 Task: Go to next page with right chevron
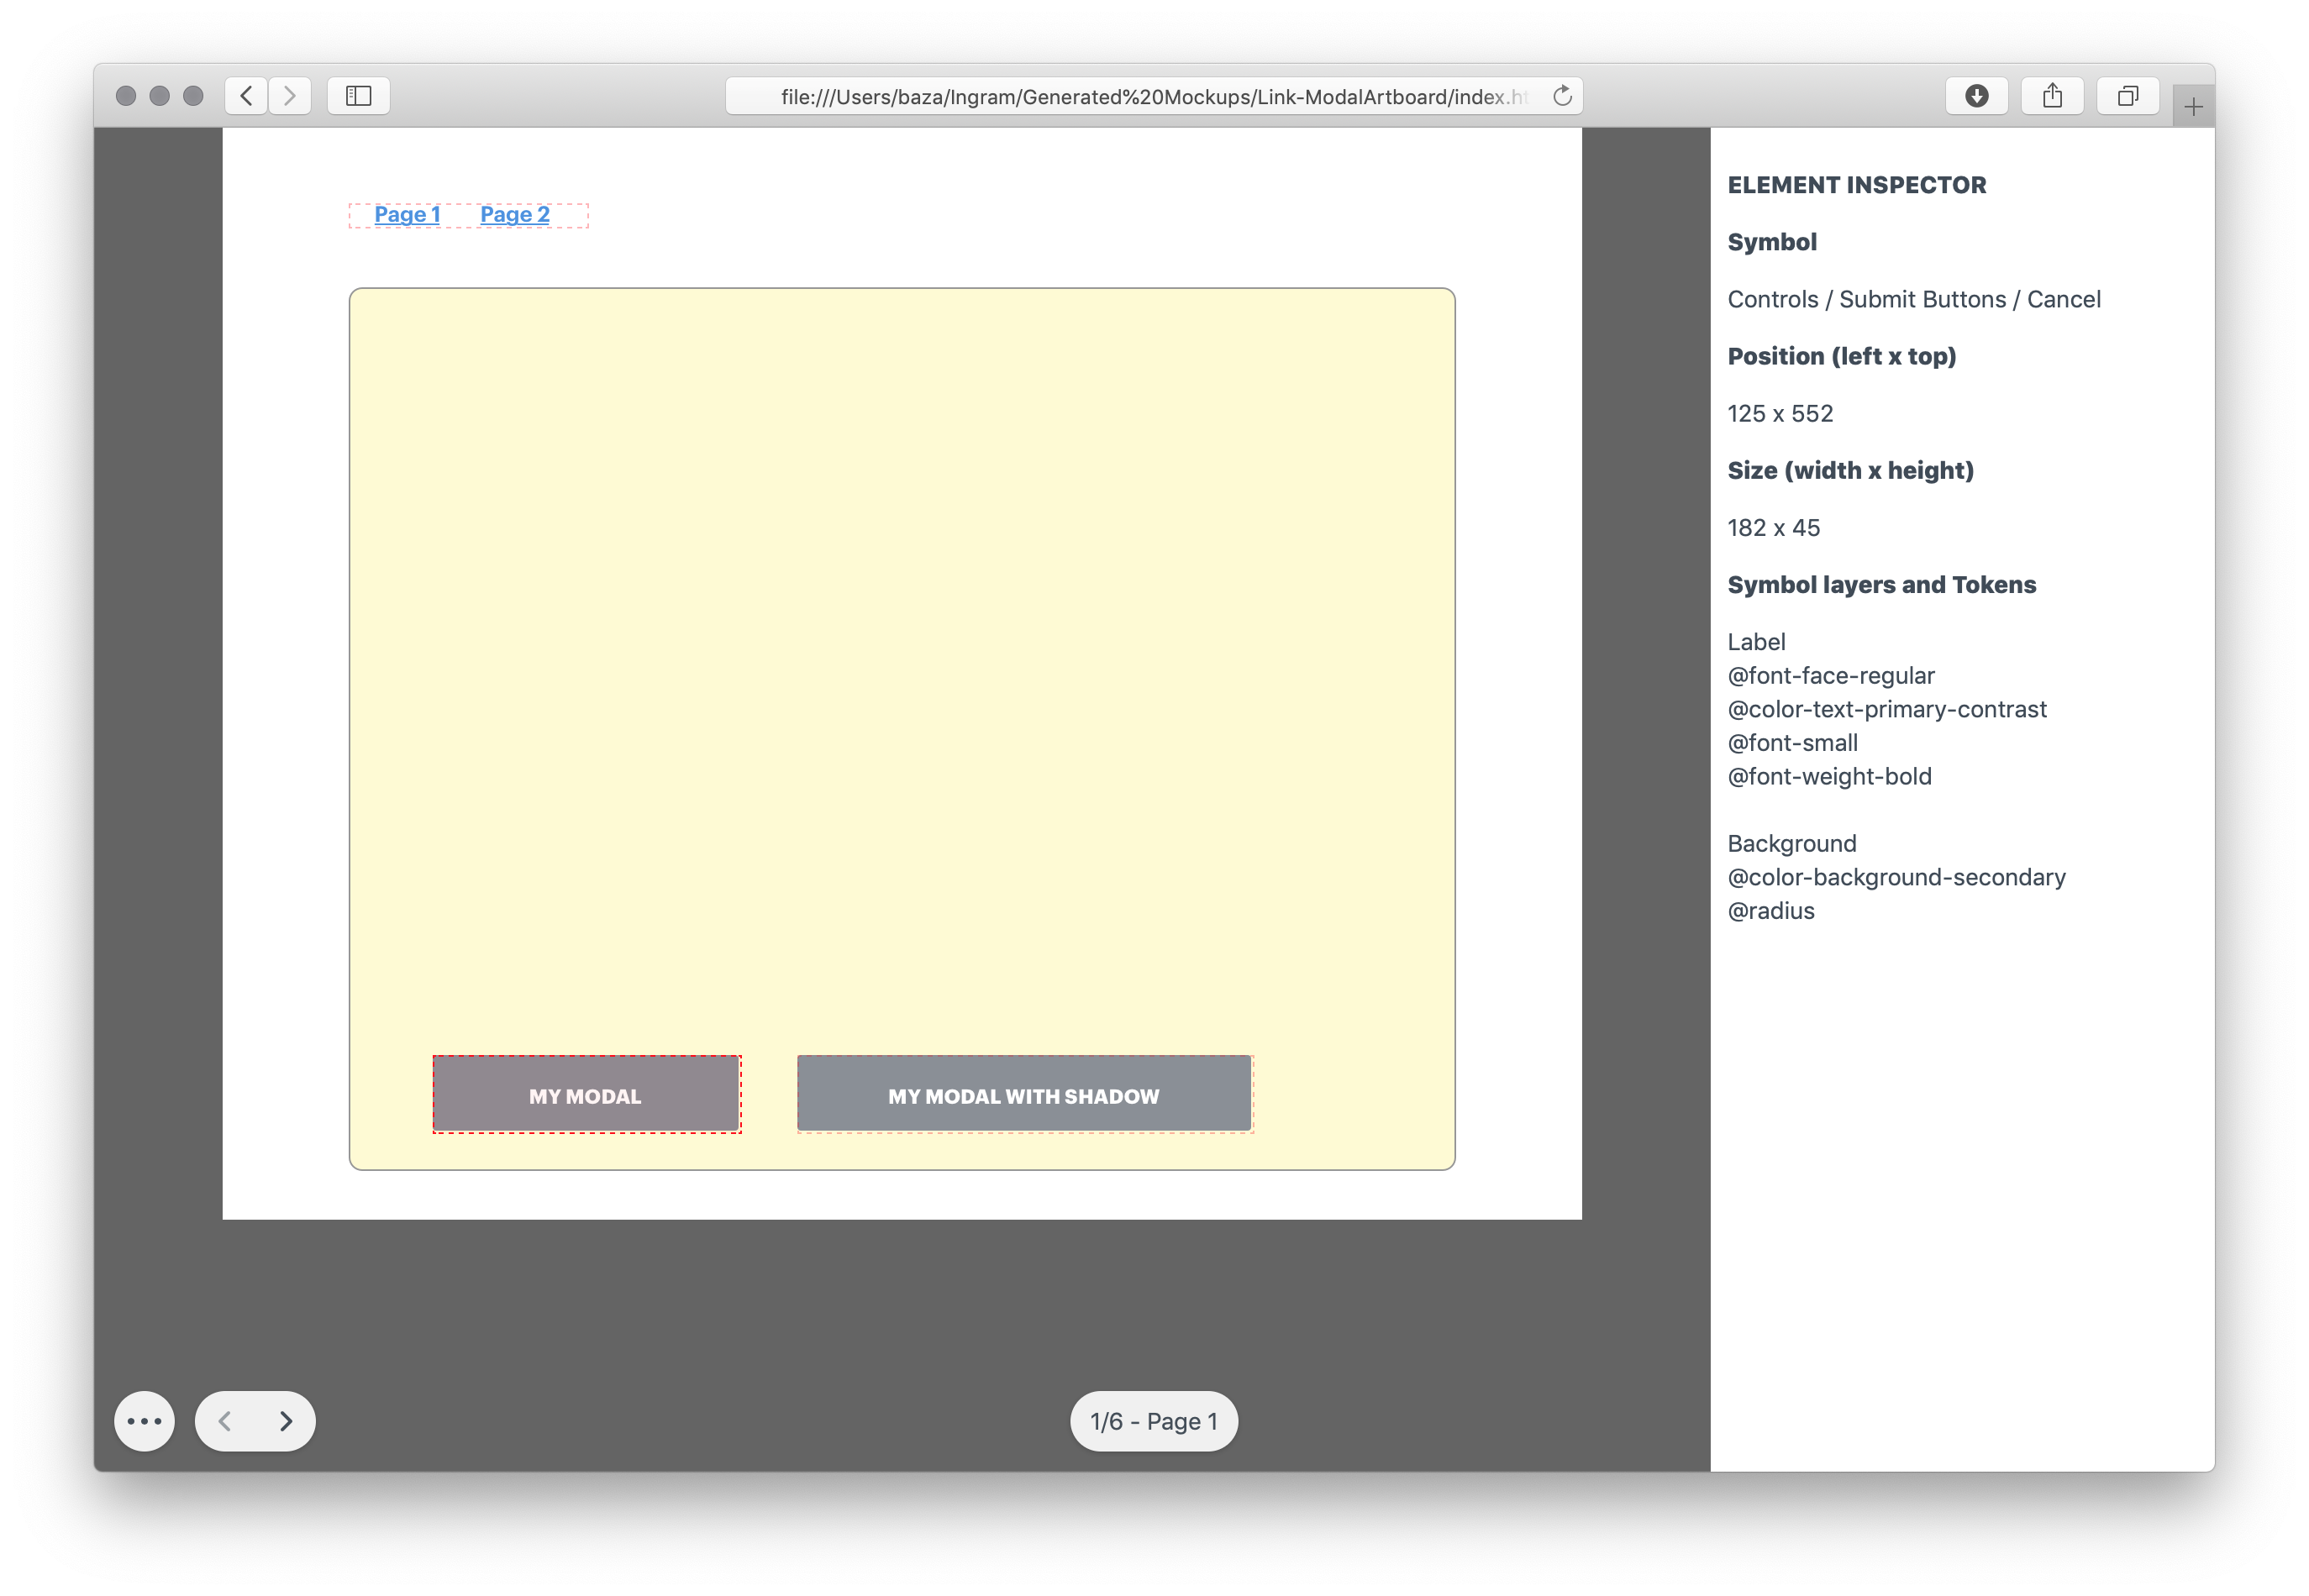286,1421
